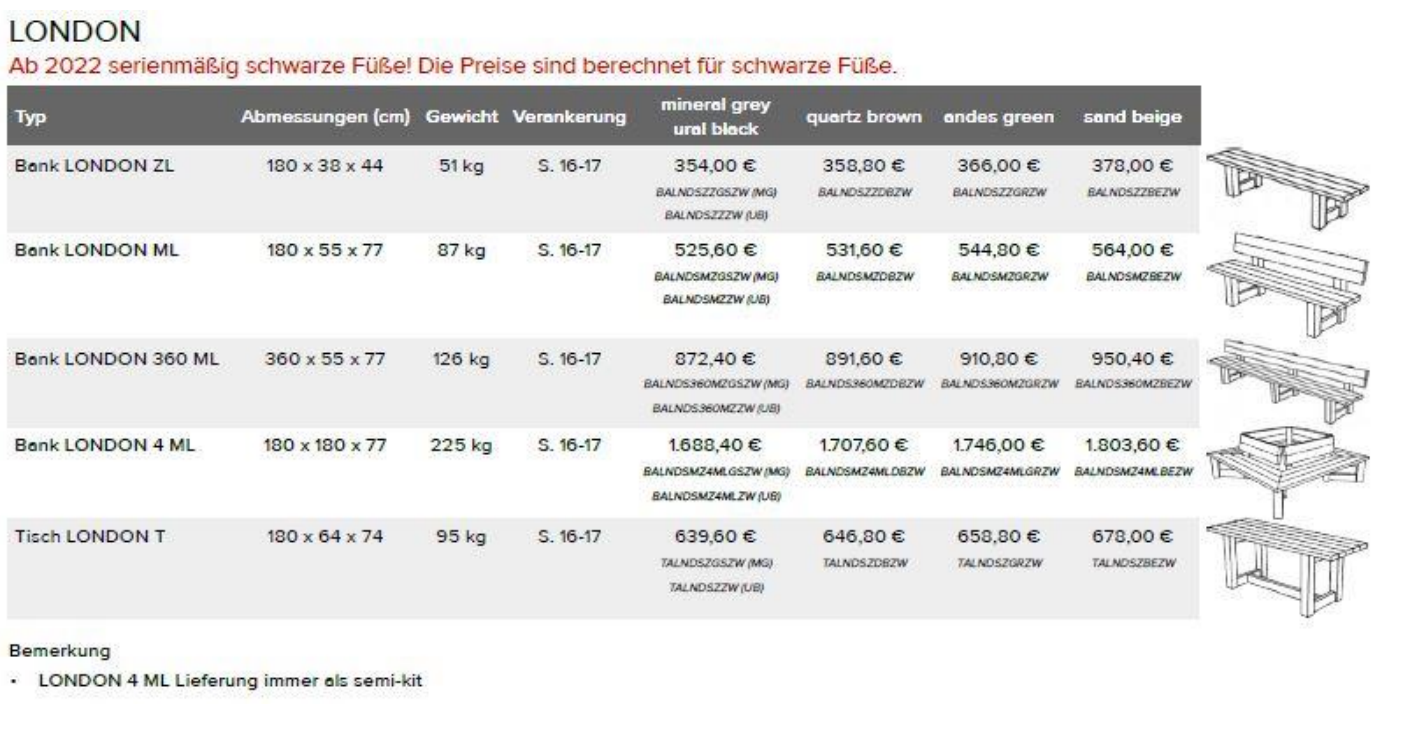Click S. 16-17 reference for Bank LONDON ML
The height and width of the screenshot is (738, 1403).
point(567,251)
